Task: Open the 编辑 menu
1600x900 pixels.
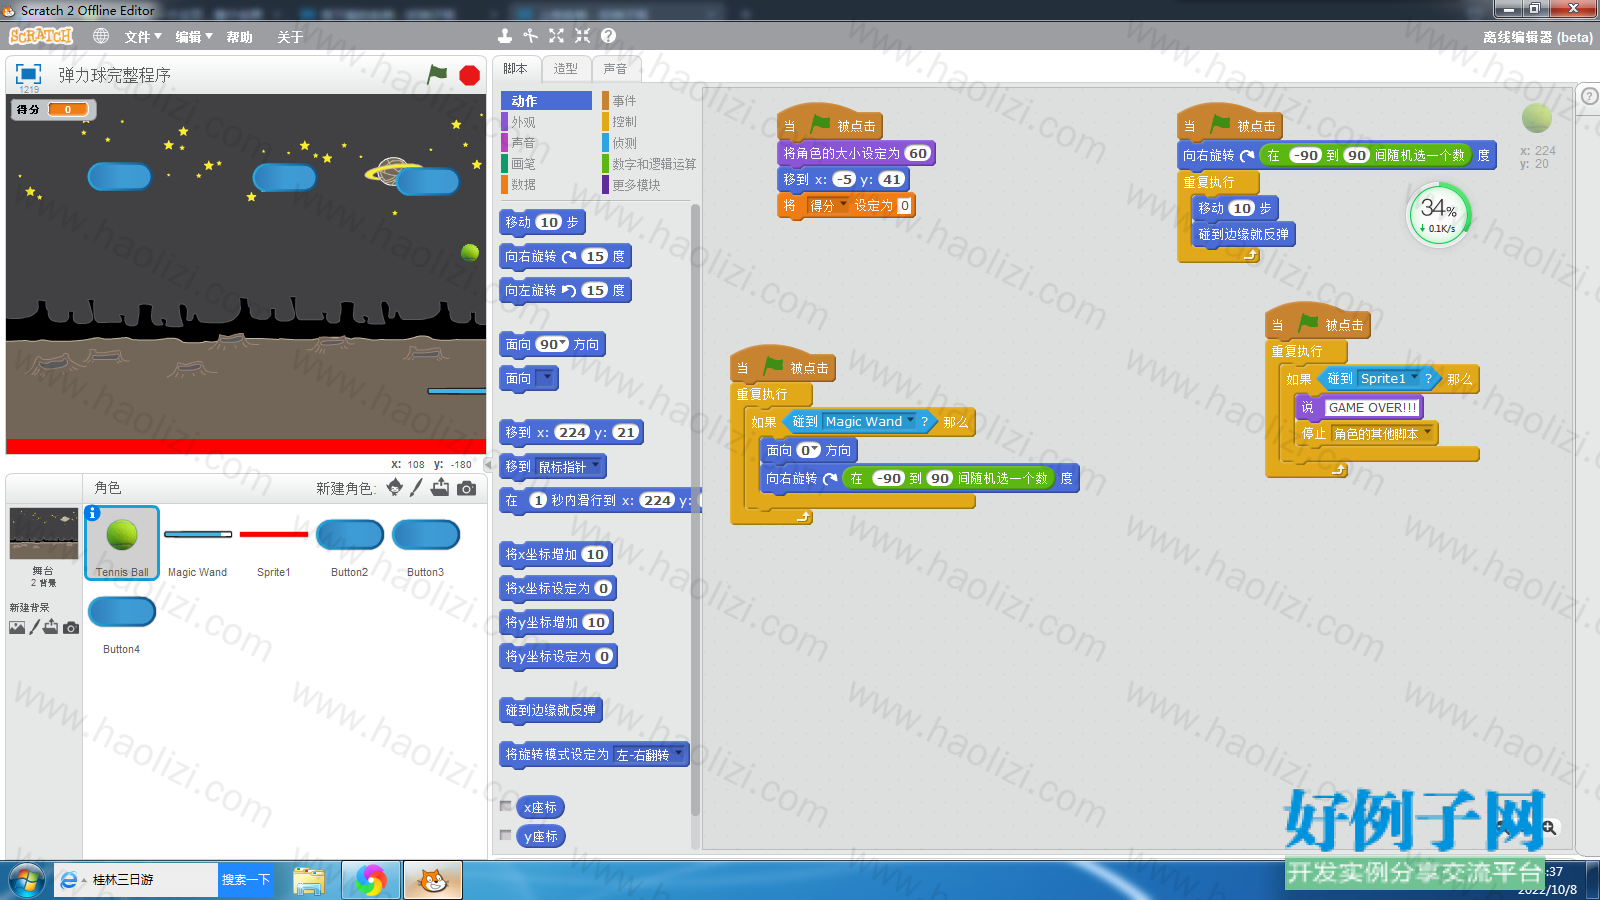Action: click(x=194, y=37)
